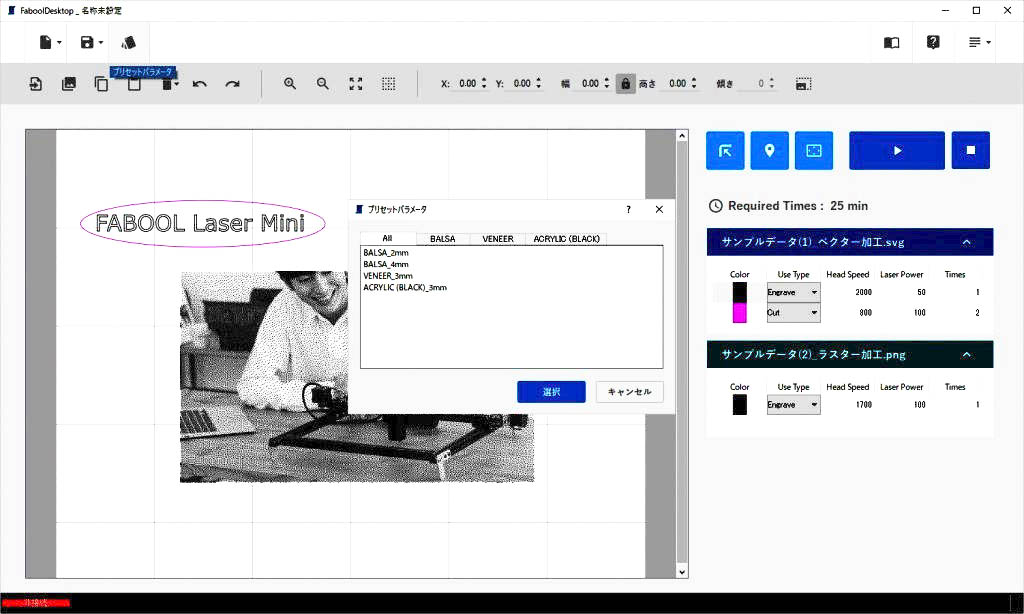1024x614 pixels.
Task: Open the Cut use type dropdown
Action: pyautogui.click(x=793, y=313)
